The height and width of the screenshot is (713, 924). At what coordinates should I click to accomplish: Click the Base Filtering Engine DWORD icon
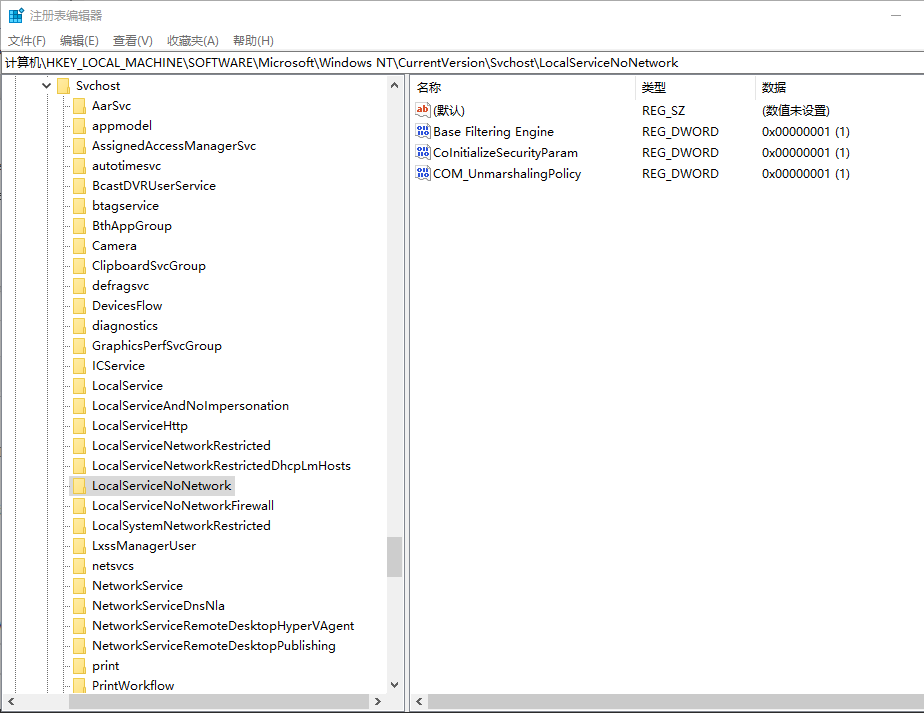(423, 131)
